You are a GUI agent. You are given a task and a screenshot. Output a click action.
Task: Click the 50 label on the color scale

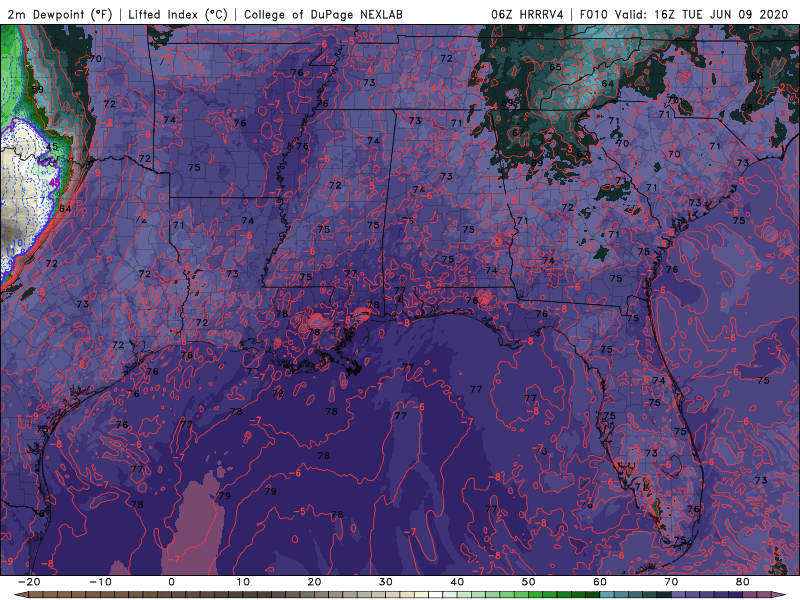coord(529,582)
